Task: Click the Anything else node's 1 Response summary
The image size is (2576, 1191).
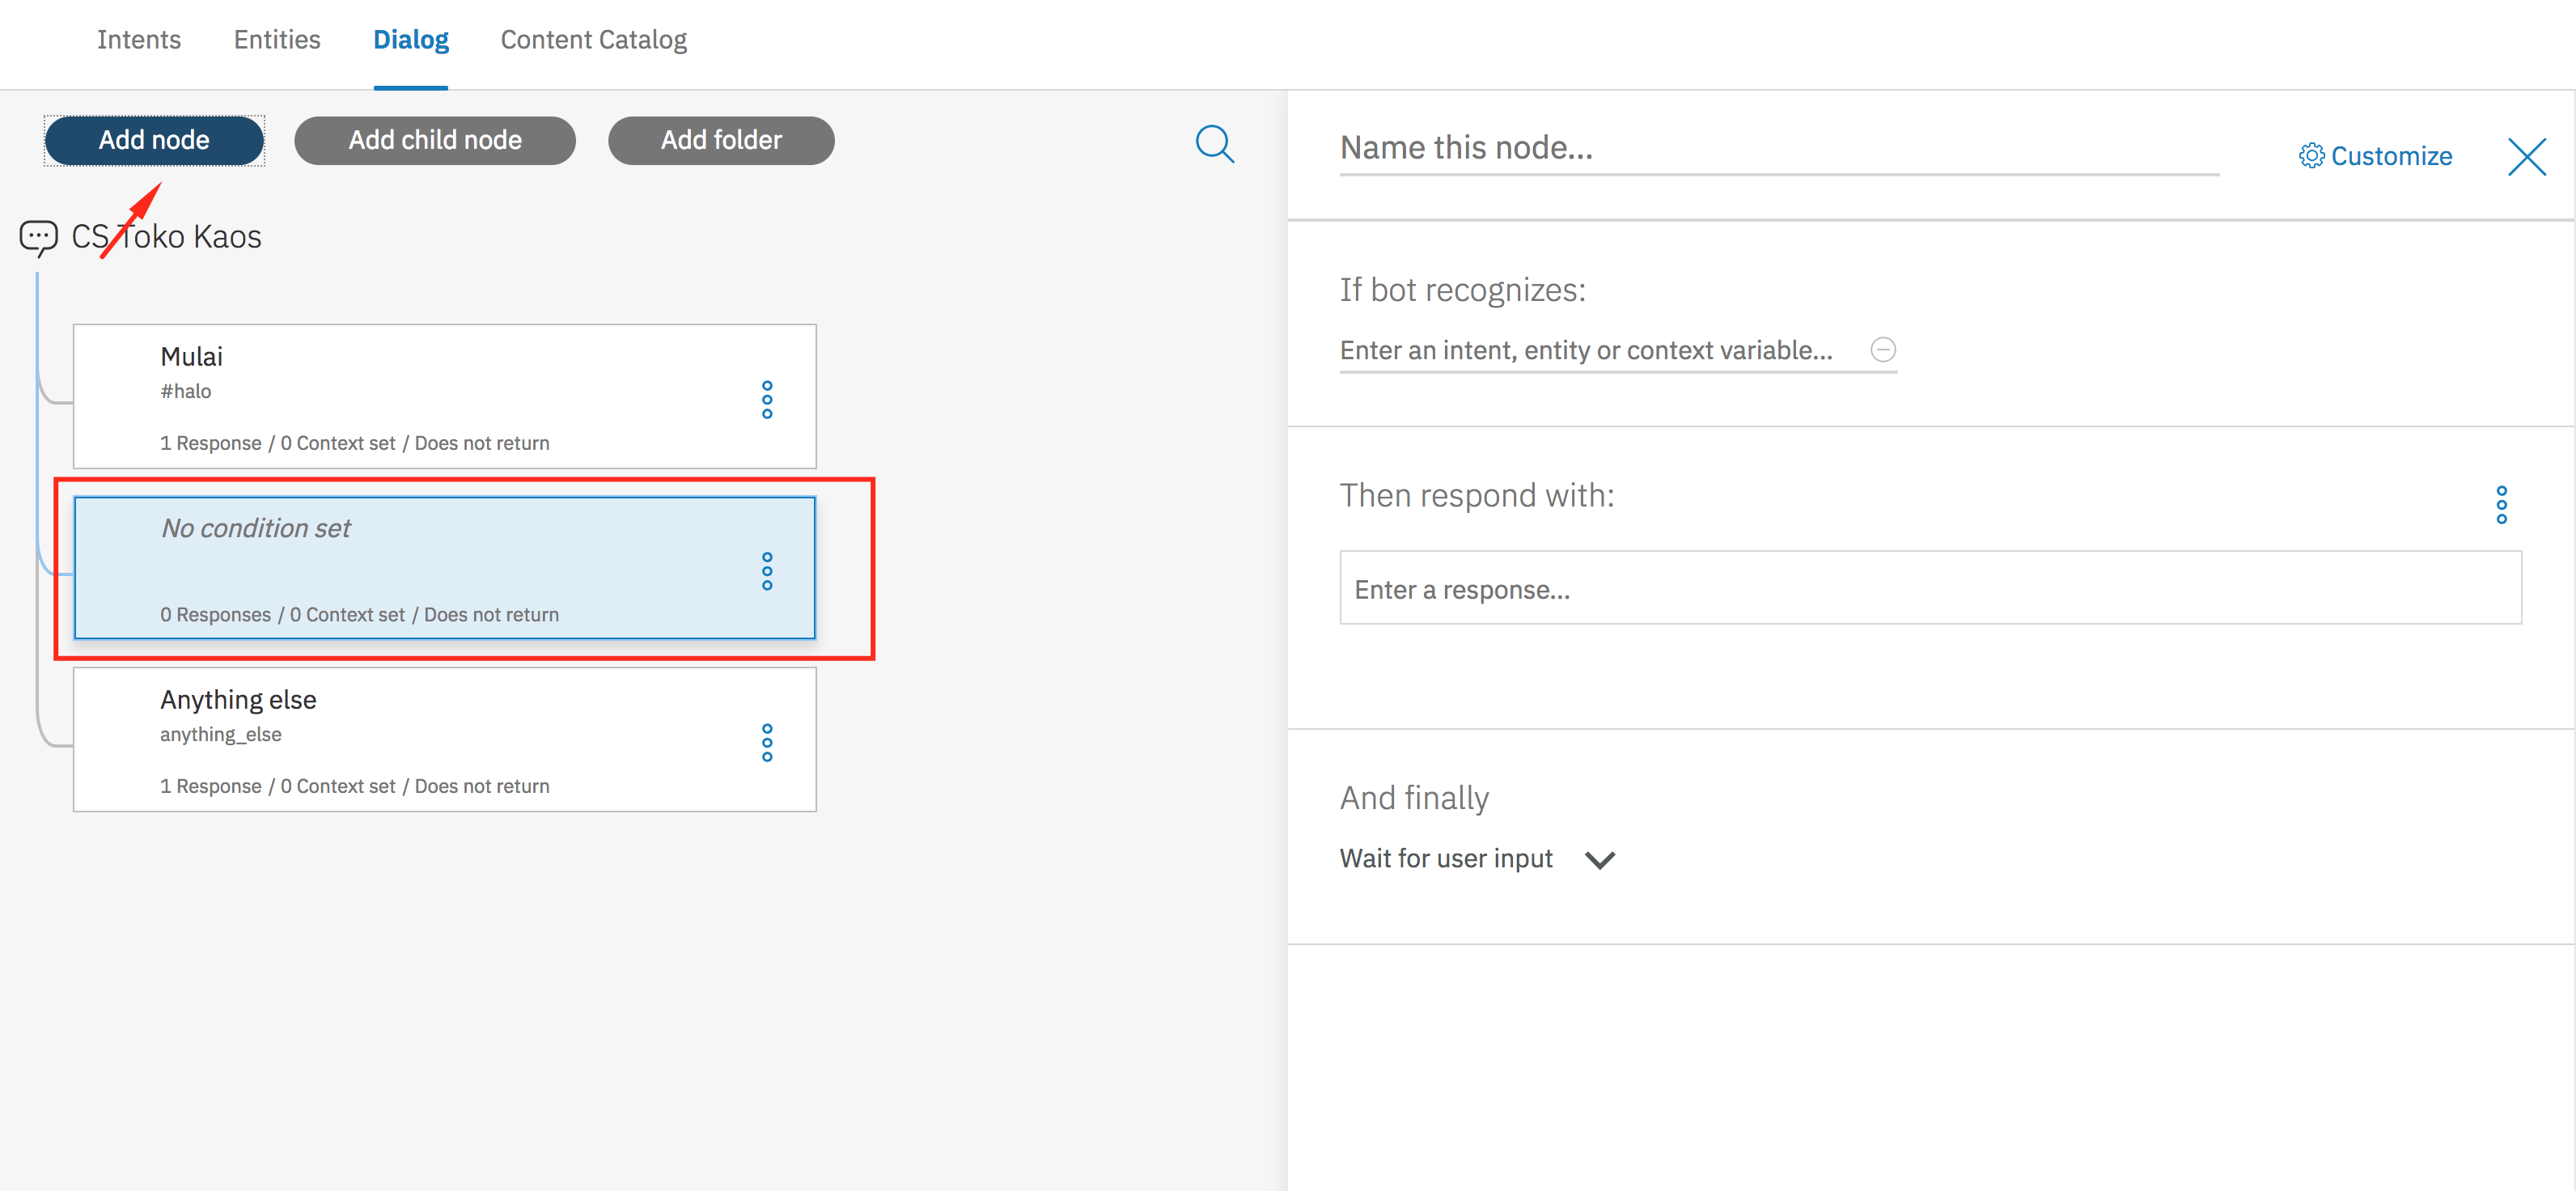Action: pyautogui.click(x=354, y=786)
